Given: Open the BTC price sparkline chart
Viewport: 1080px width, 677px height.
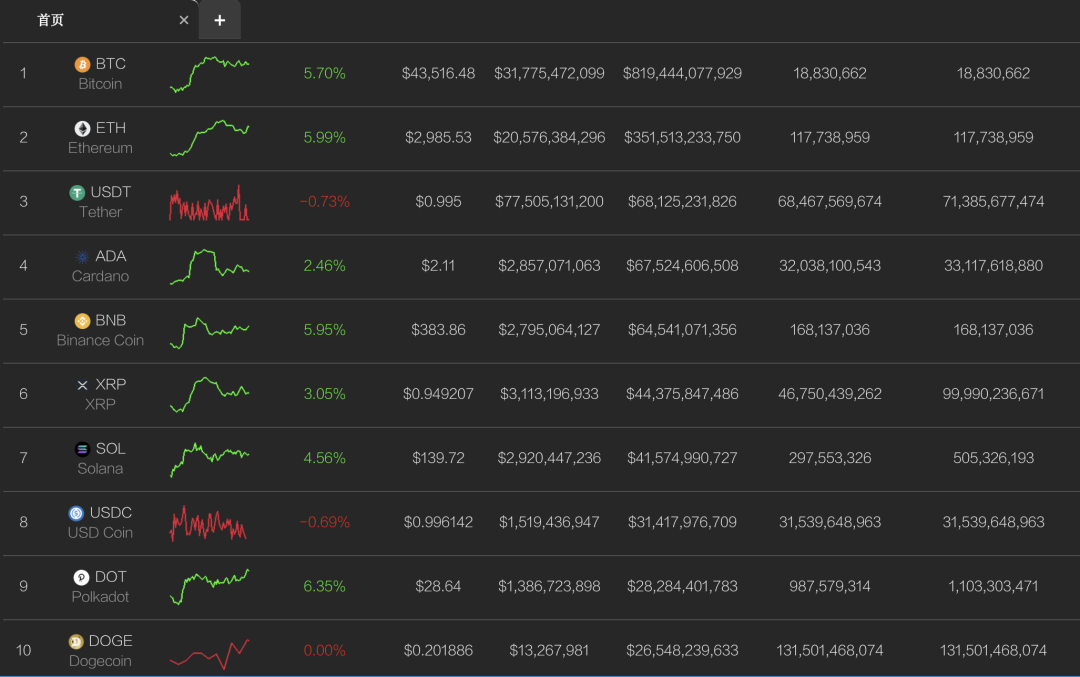Looking at the screenshot, I should [209, 74].
